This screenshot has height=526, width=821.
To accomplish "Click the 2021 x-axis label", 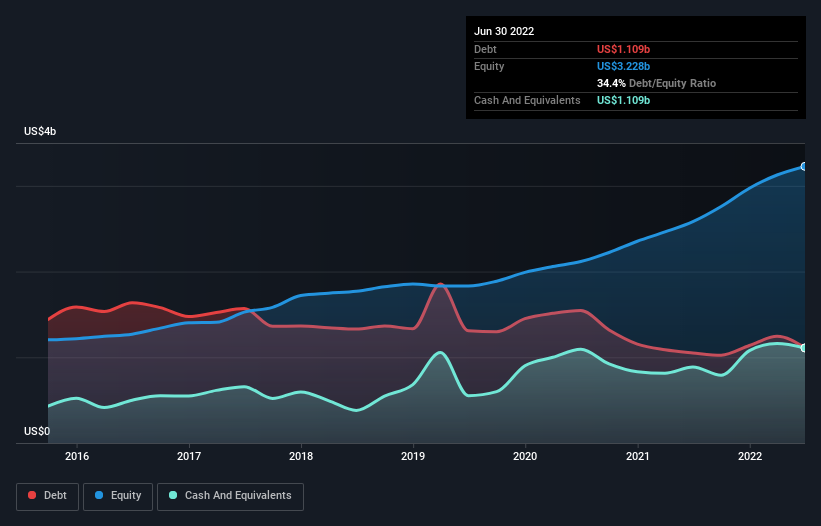I will coord(638,456).
